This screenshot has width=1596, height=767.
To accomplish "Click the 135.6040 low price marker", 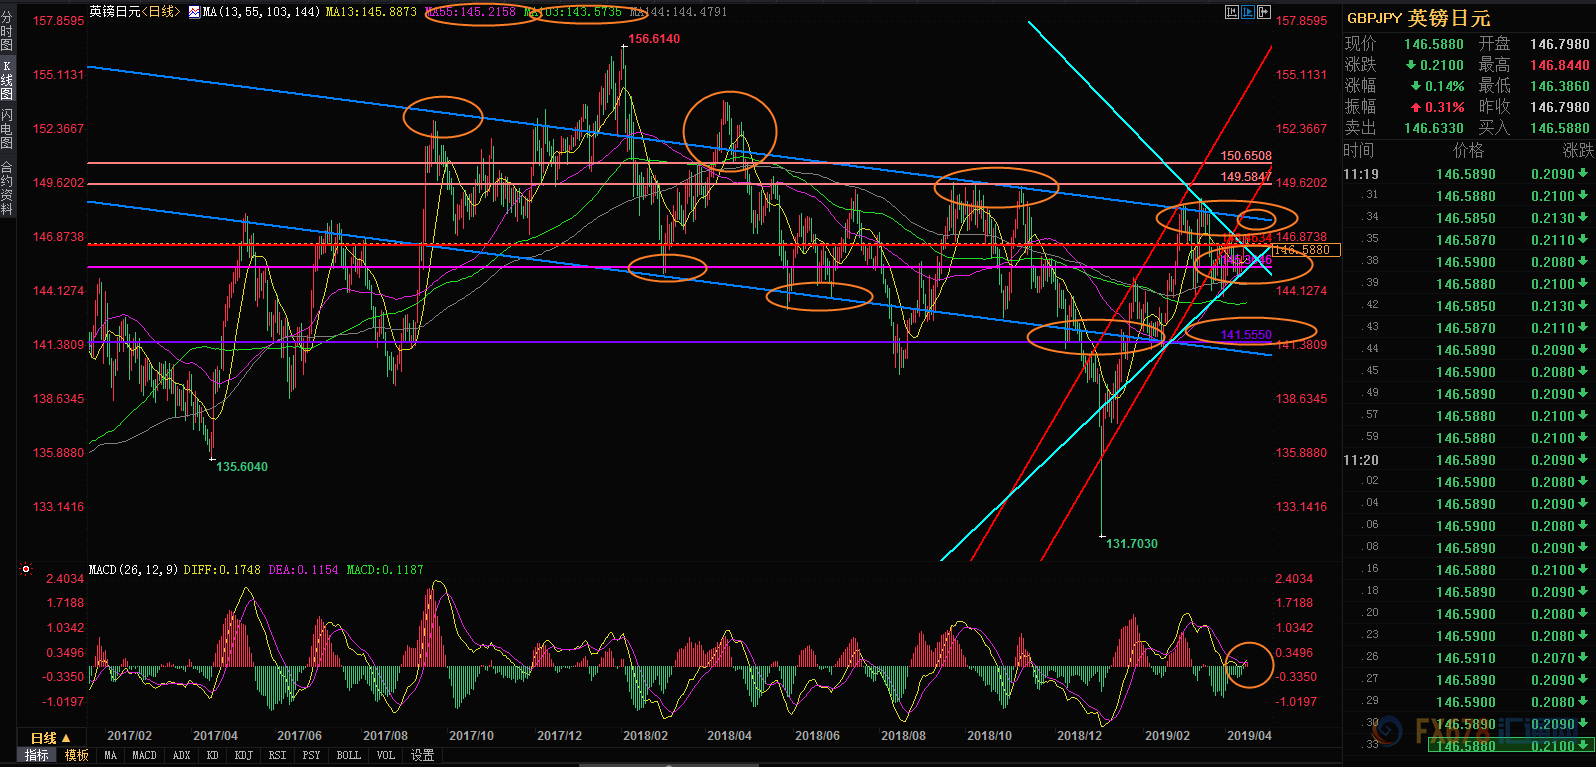I will 242,467.
